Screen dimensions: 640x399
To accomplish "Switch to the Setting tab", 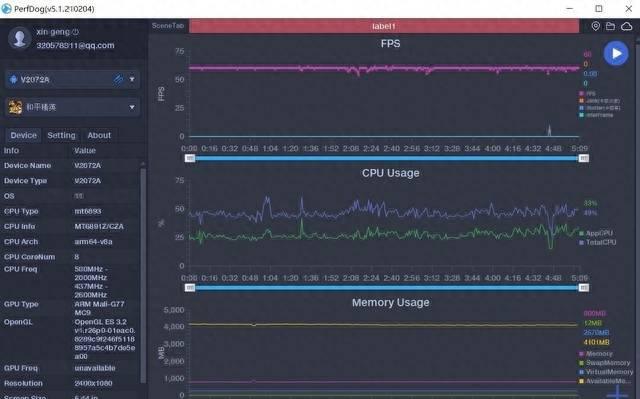I will [61, 135].
